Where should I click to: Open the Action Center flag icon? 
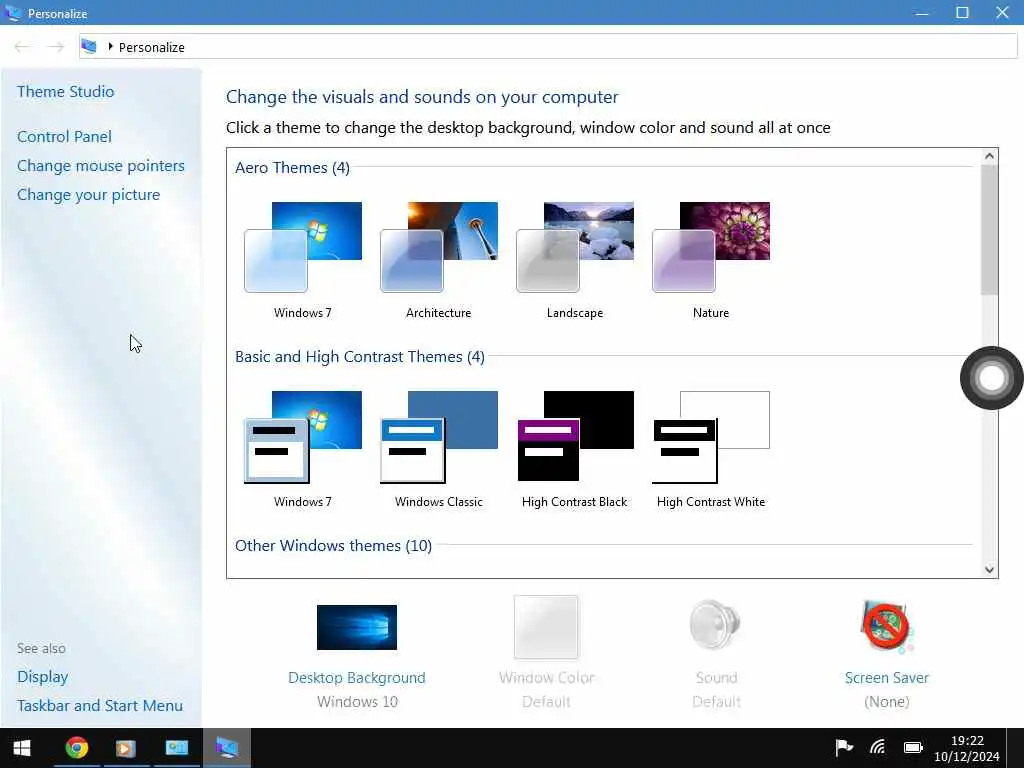[x=844, y=747]
